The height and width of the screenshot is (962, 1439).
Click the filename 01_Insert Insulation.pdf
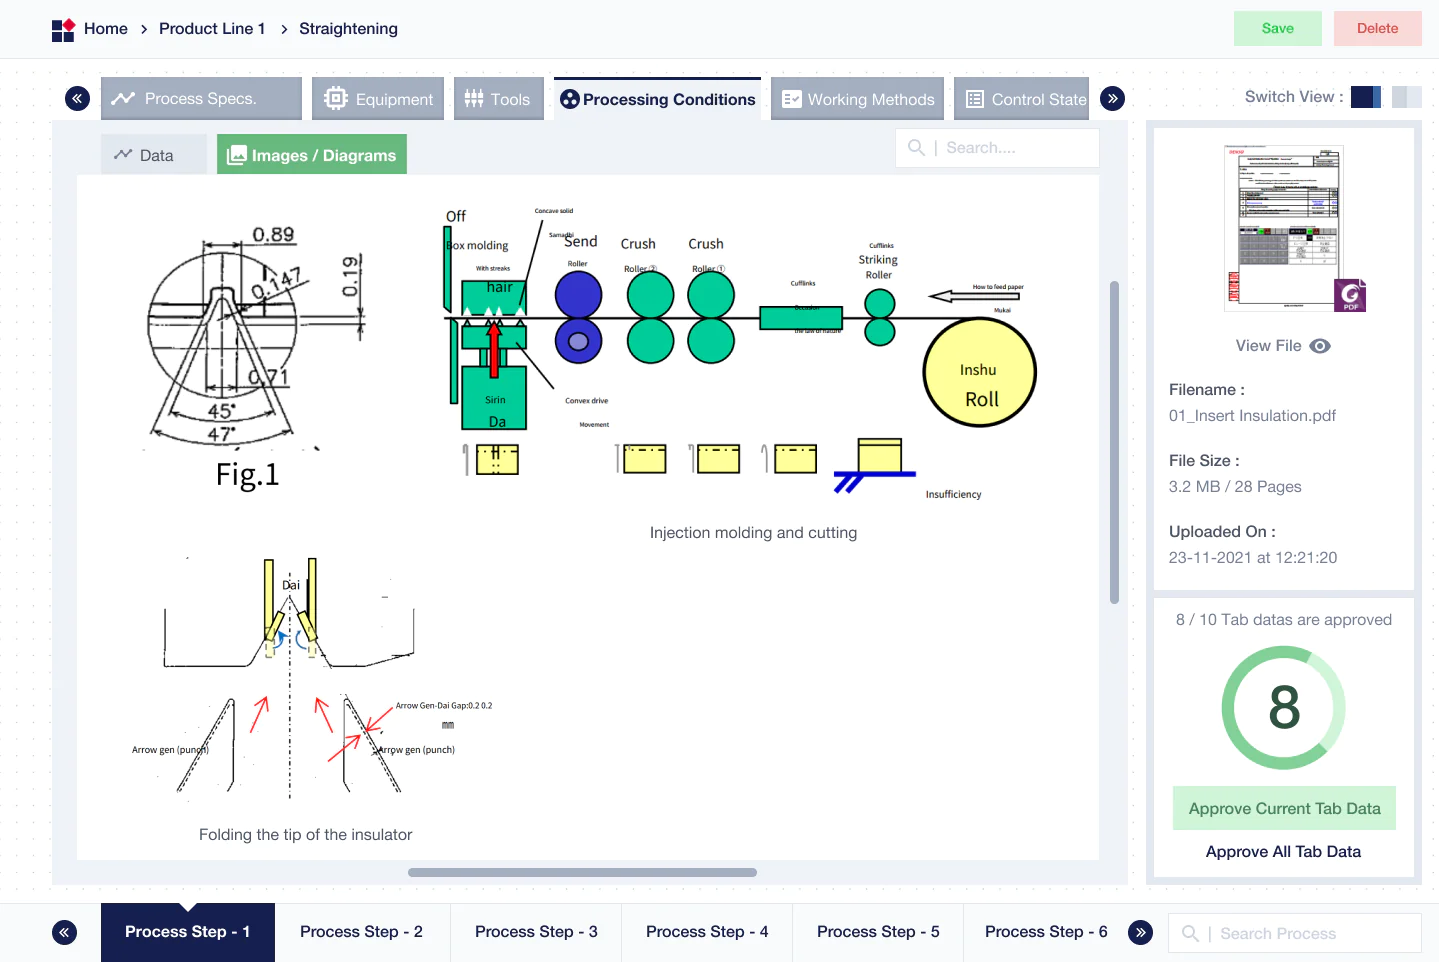tap(1252, 416)
